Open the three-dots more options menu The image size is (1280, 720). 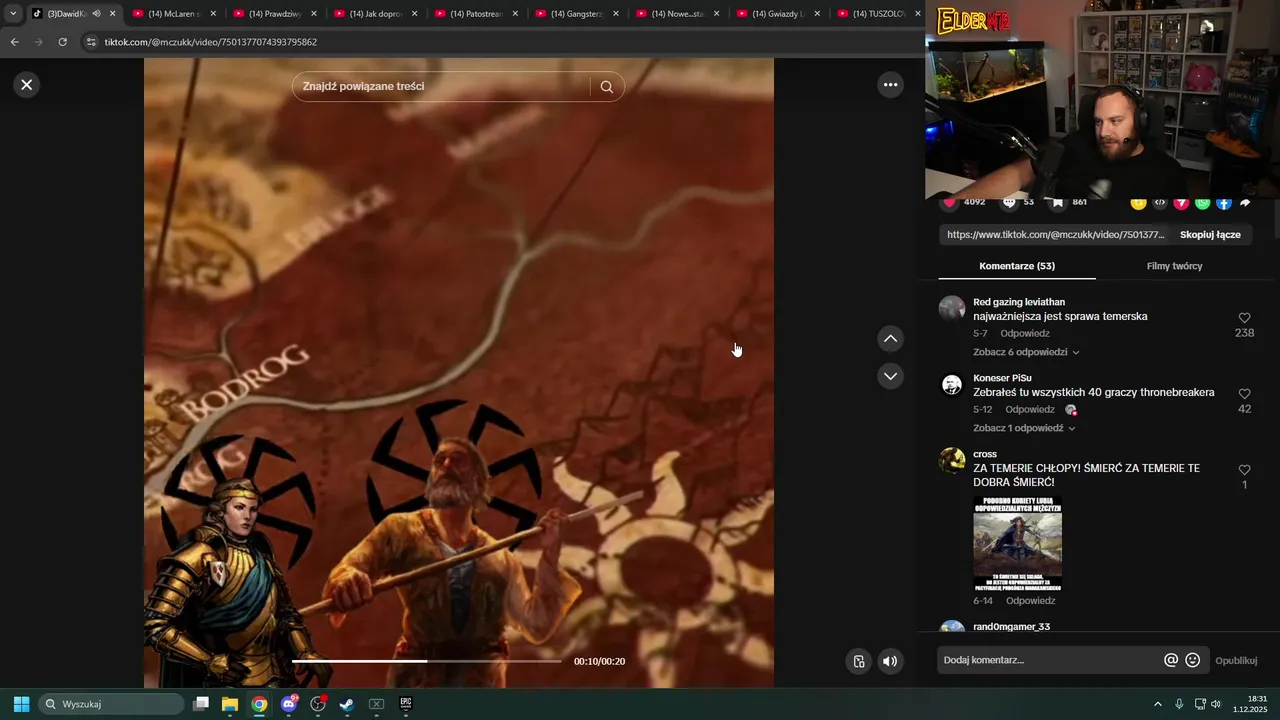890,85
